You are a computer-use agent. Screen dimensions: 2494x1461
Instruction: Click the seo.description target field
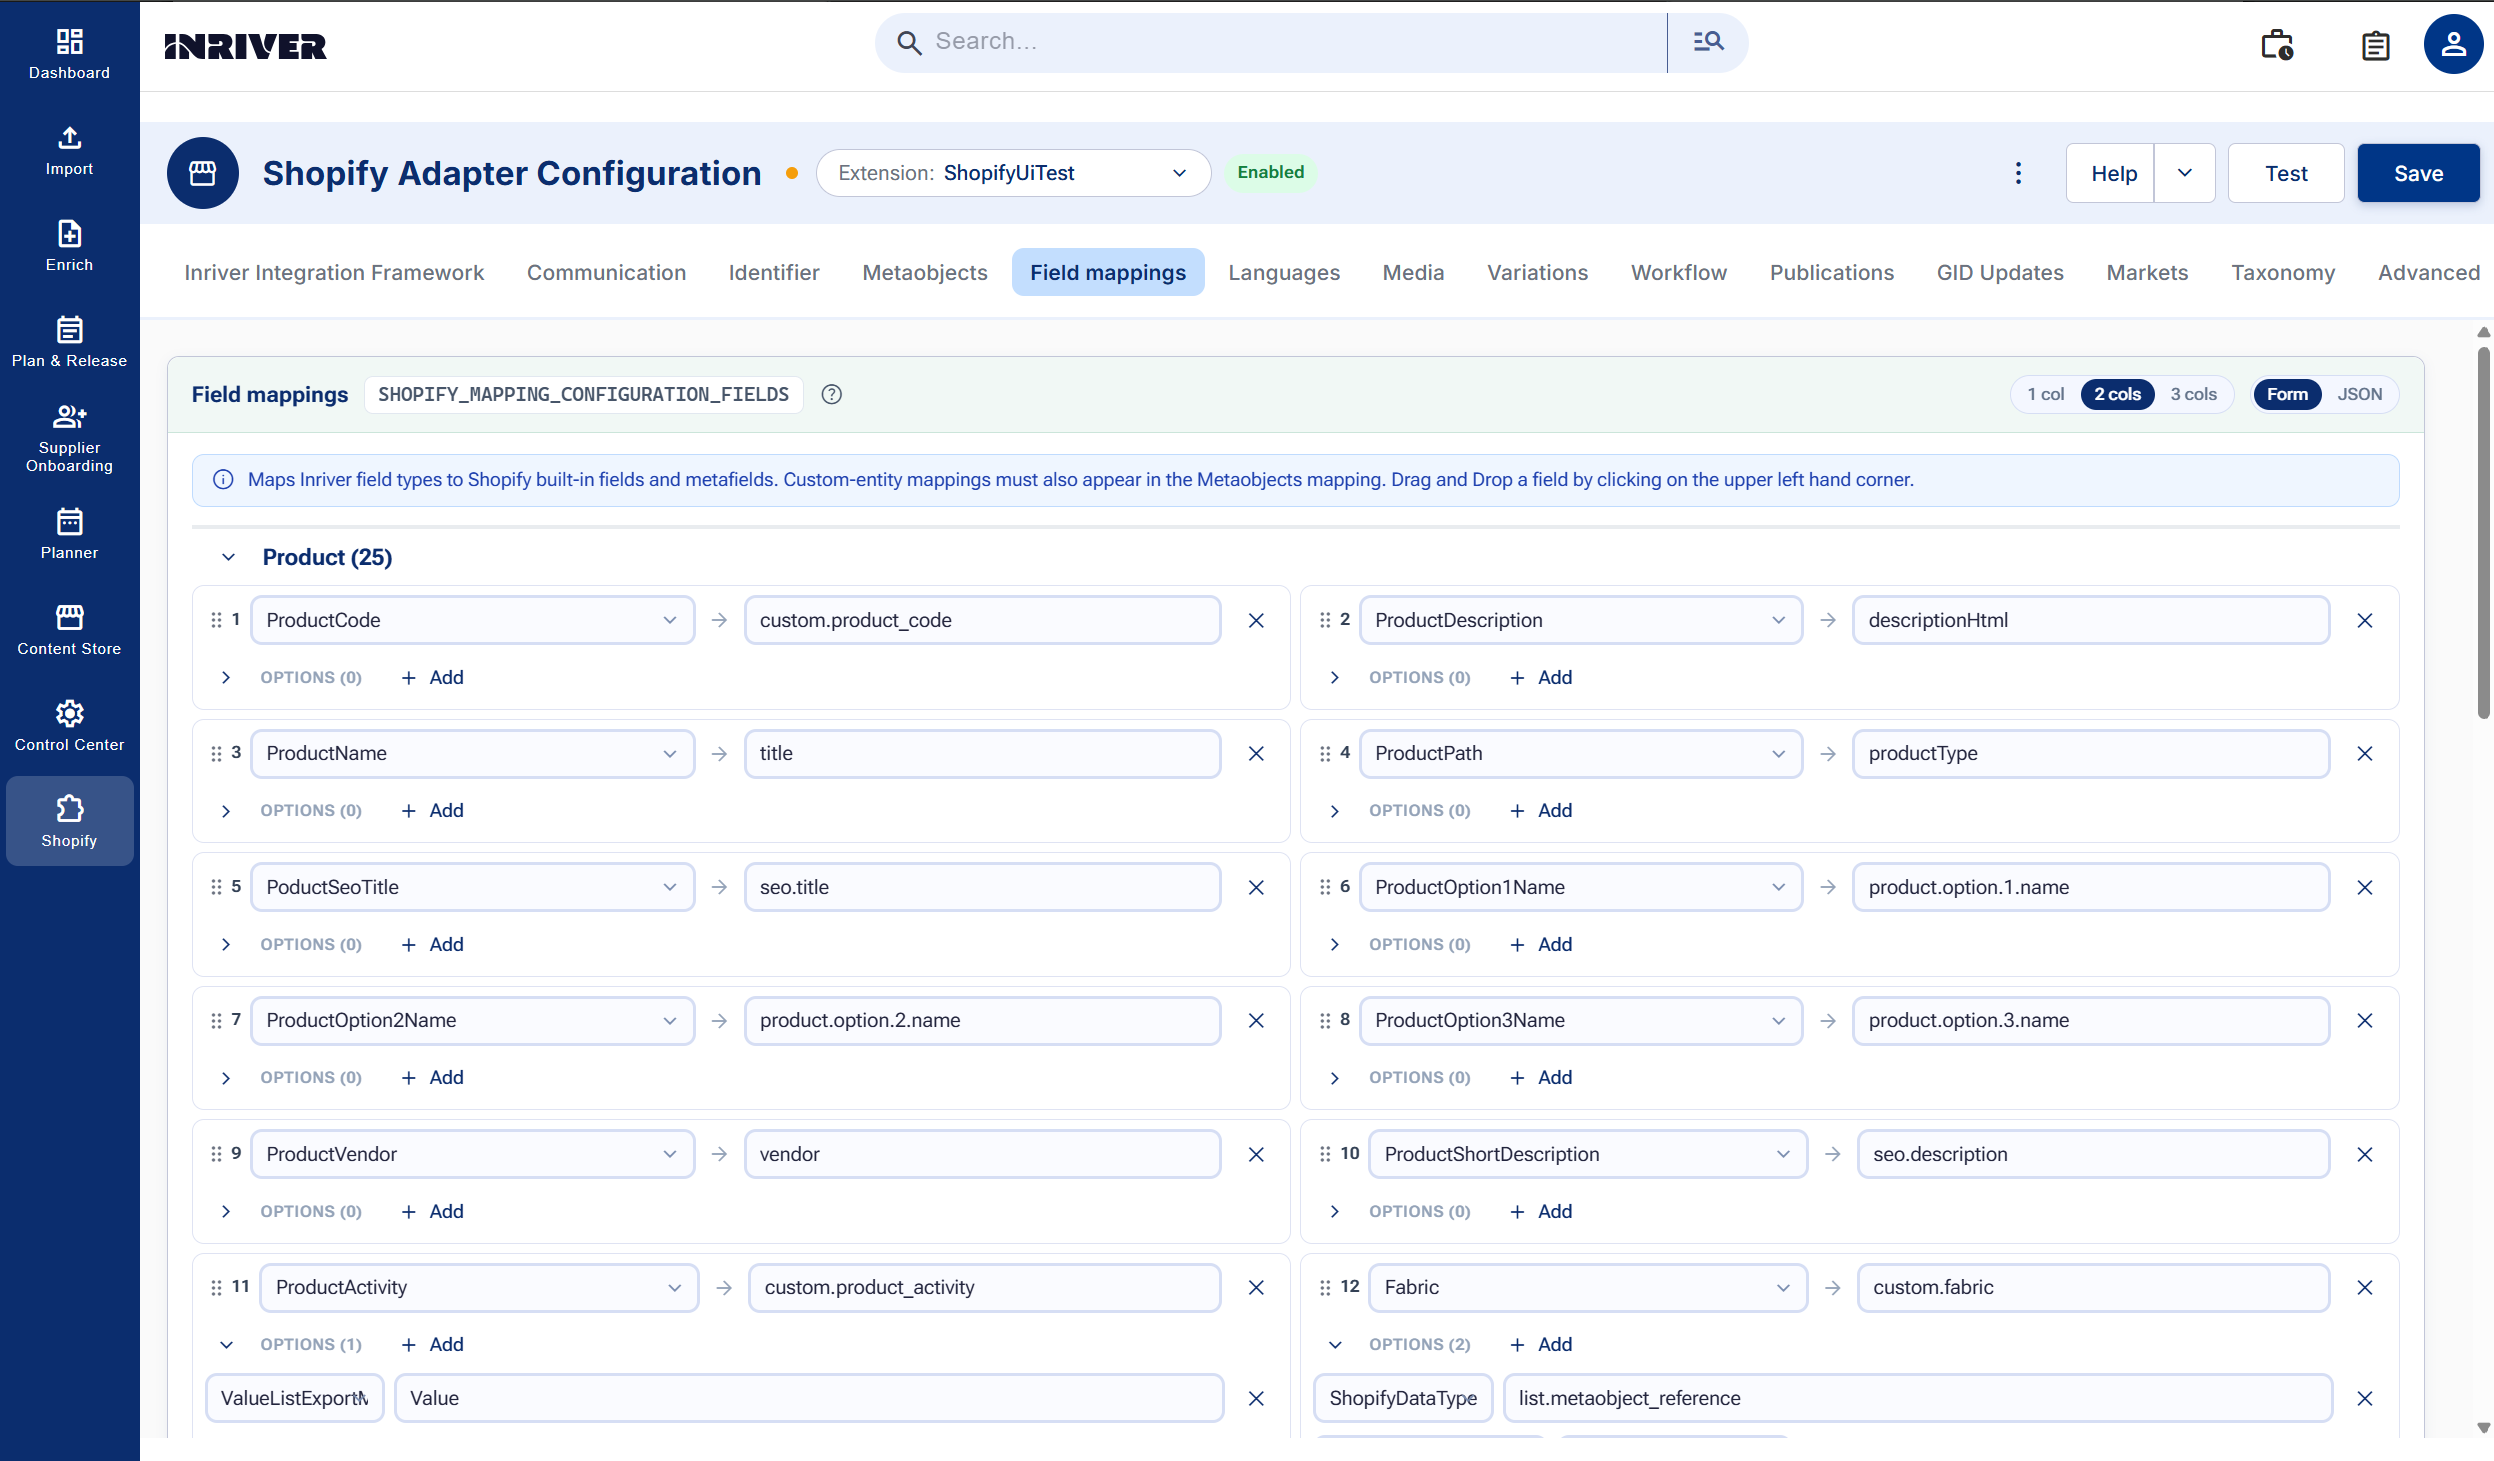[2092, 1154]
